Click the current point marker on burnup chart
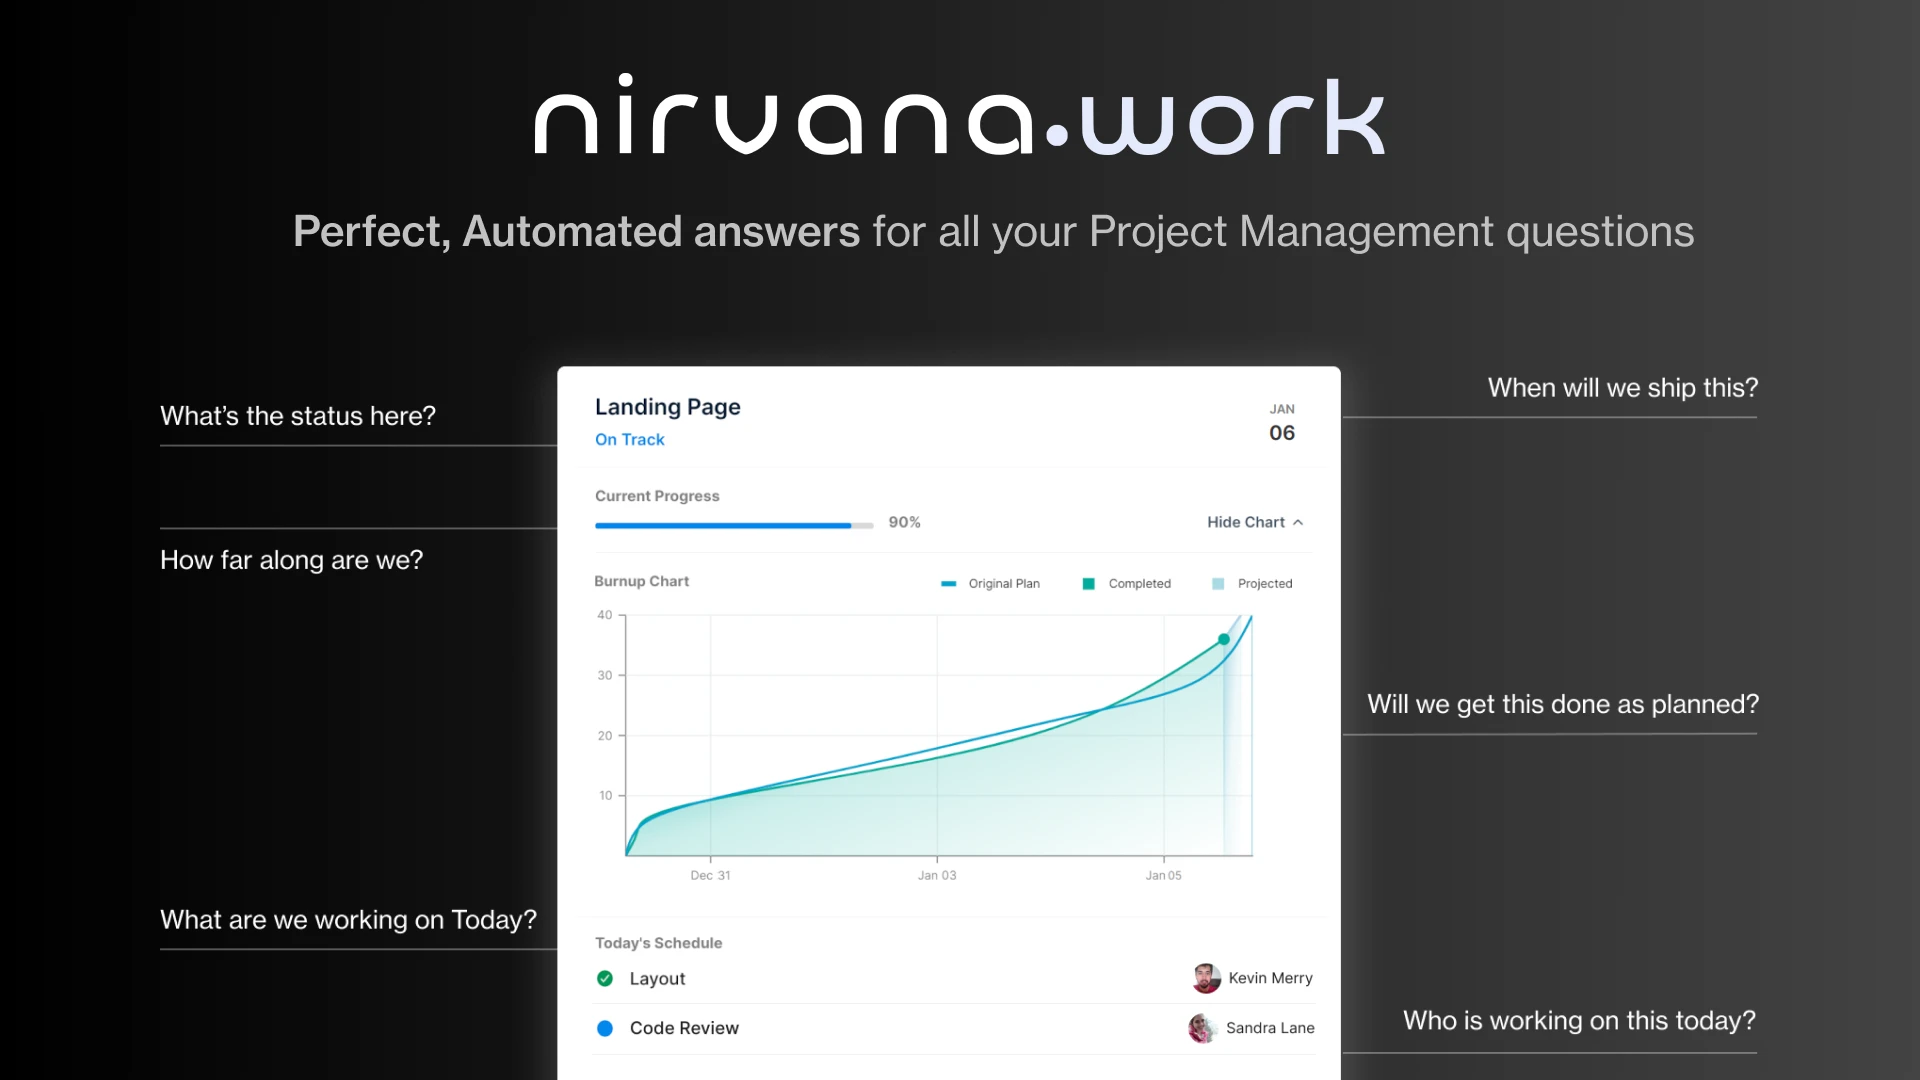The height and width of the screenshot is (1080, 1920). (1224, 639)
